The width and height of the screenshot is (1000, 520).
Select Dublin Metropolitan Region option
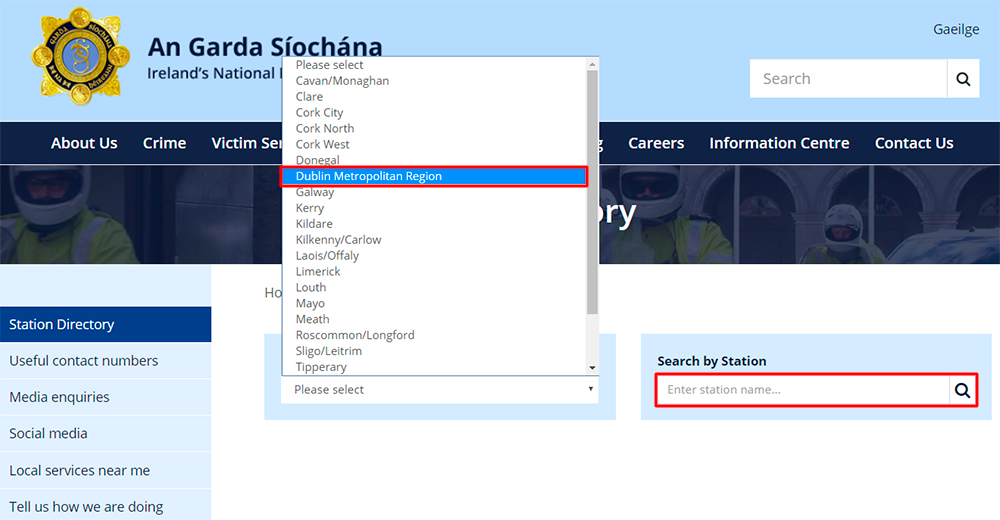click(434, 176)
